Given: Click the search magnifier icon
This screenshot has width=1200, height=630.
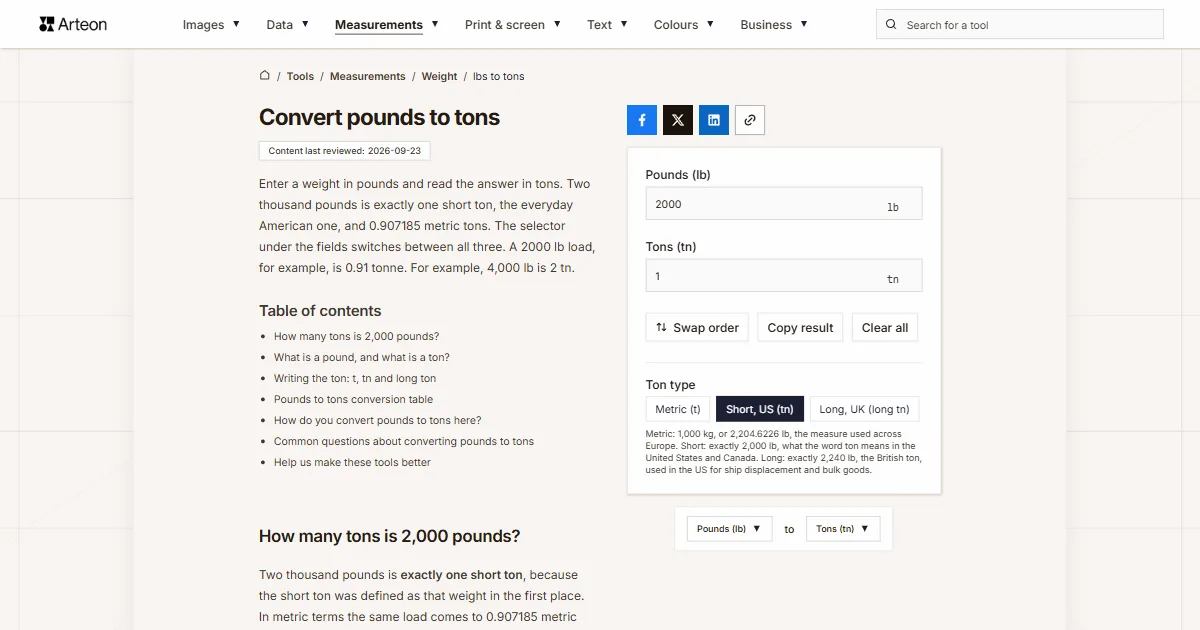Looking at the screenshot, I should click(x=891, y=25).
